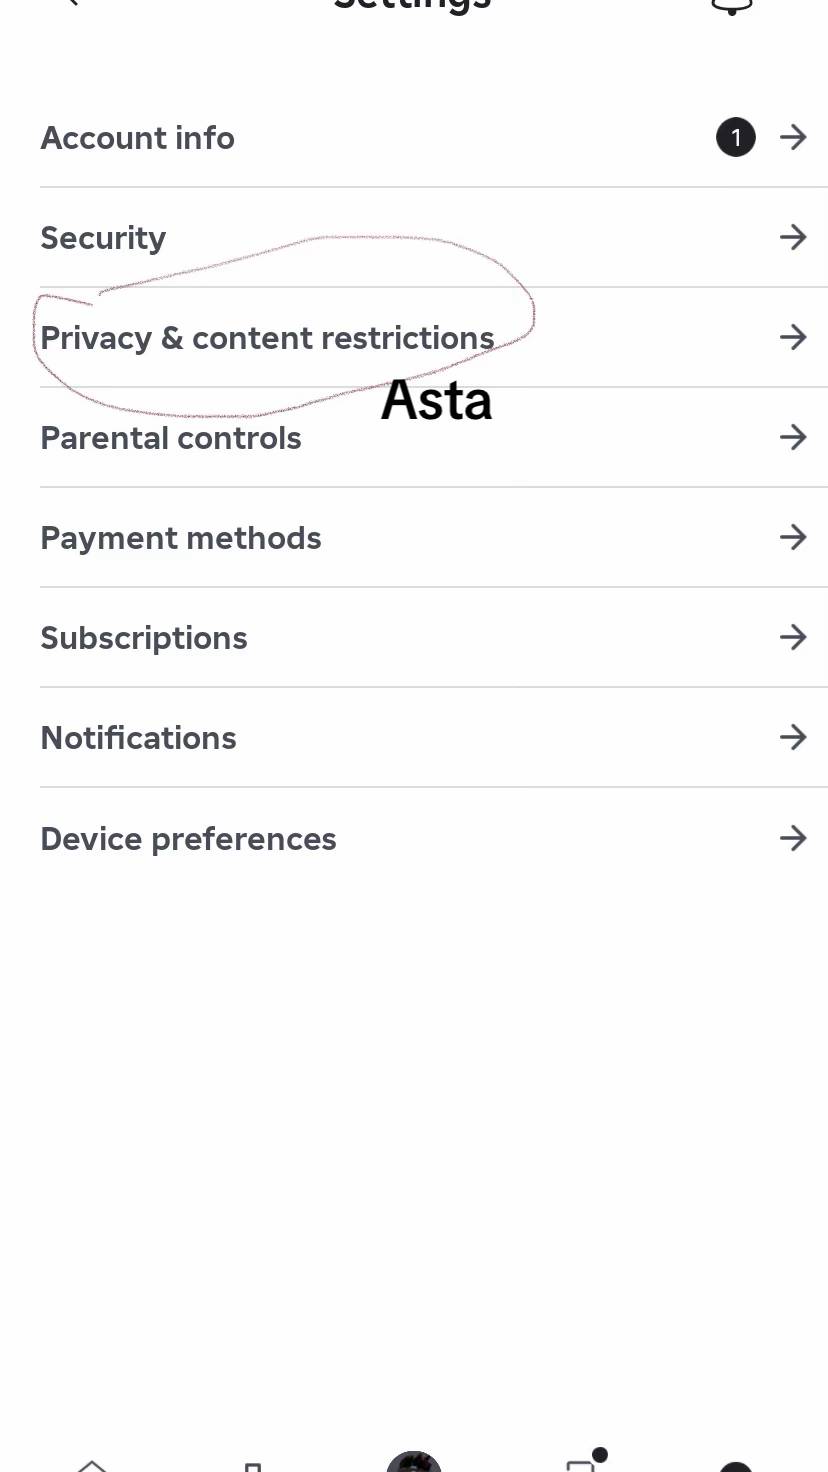The width and height of the screenshot is (828, 1472).
Task: Open the Account info arrow
Action: pos(793,137)
